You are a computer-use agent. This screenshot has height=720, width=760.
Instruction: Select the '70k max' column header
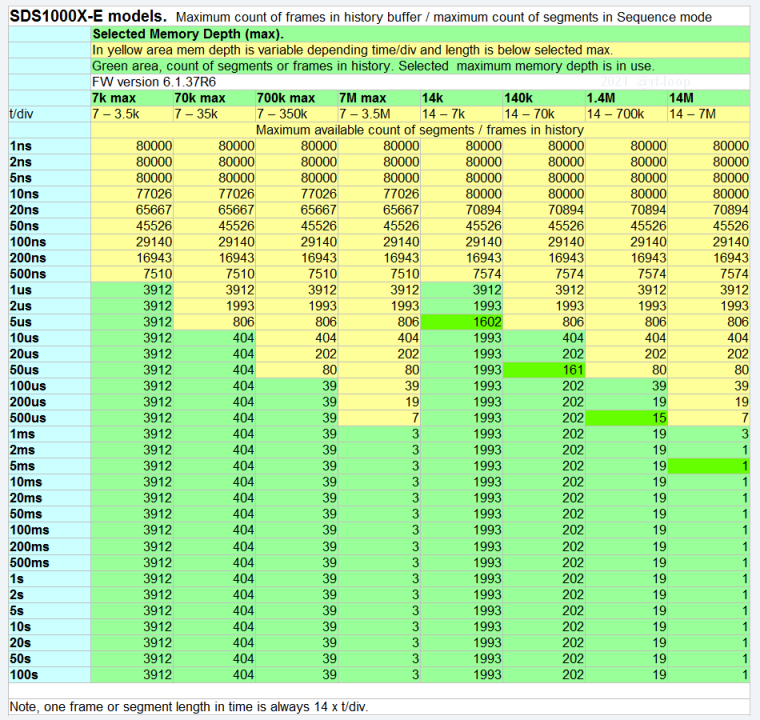214,98
